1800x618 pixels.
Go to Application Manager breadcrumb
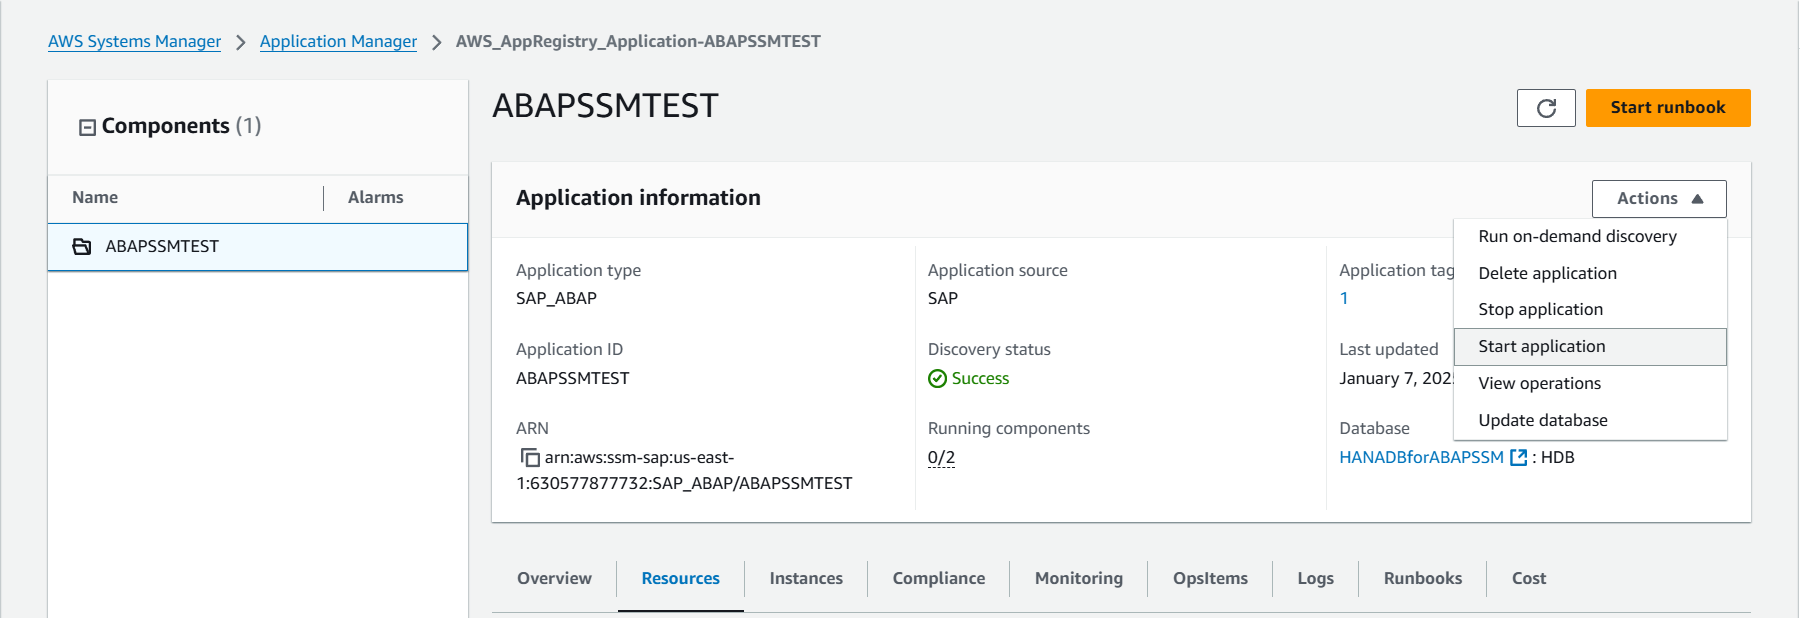[338, 42]
